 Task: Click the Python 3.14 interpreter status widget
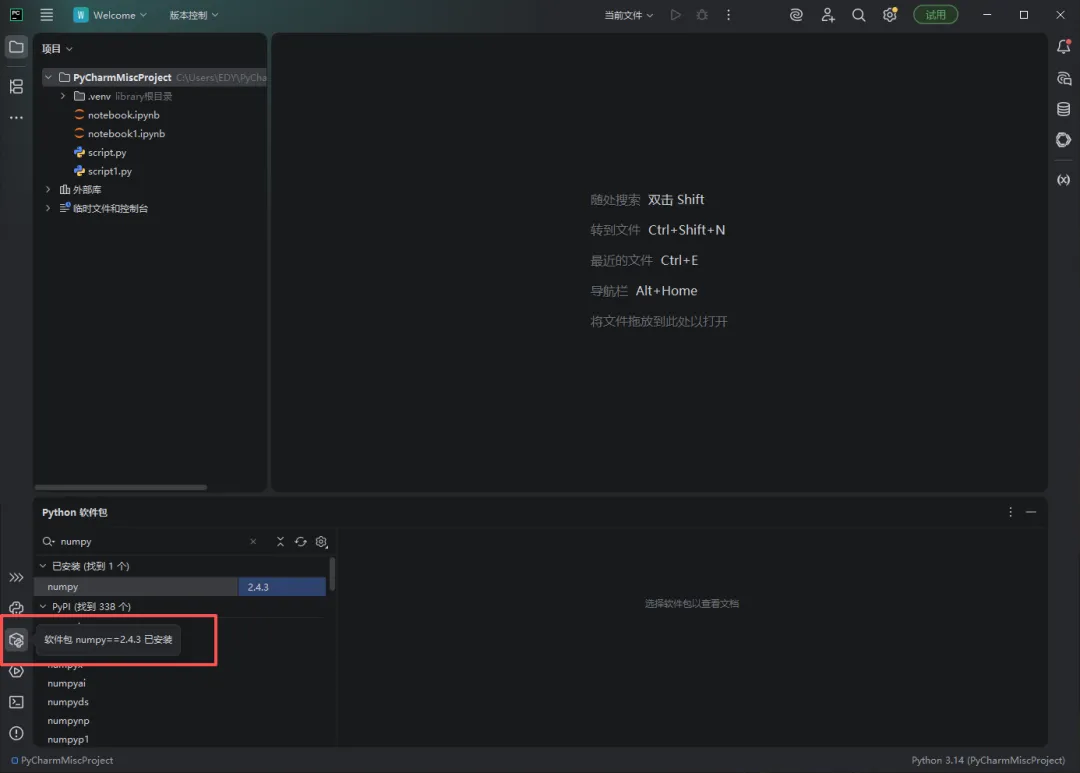[988, 761]
